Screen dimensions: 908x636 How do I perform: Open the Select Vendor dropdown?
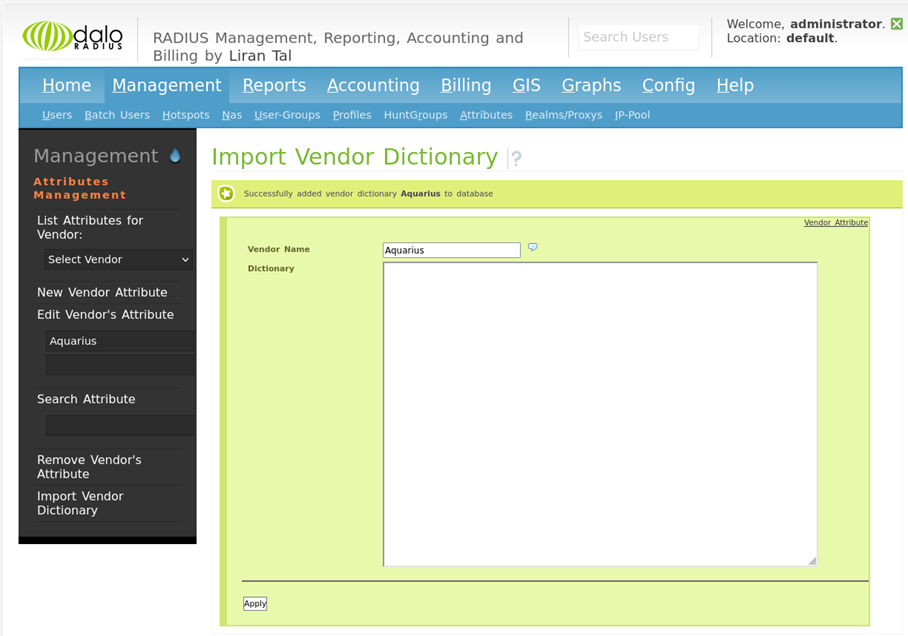118,259
